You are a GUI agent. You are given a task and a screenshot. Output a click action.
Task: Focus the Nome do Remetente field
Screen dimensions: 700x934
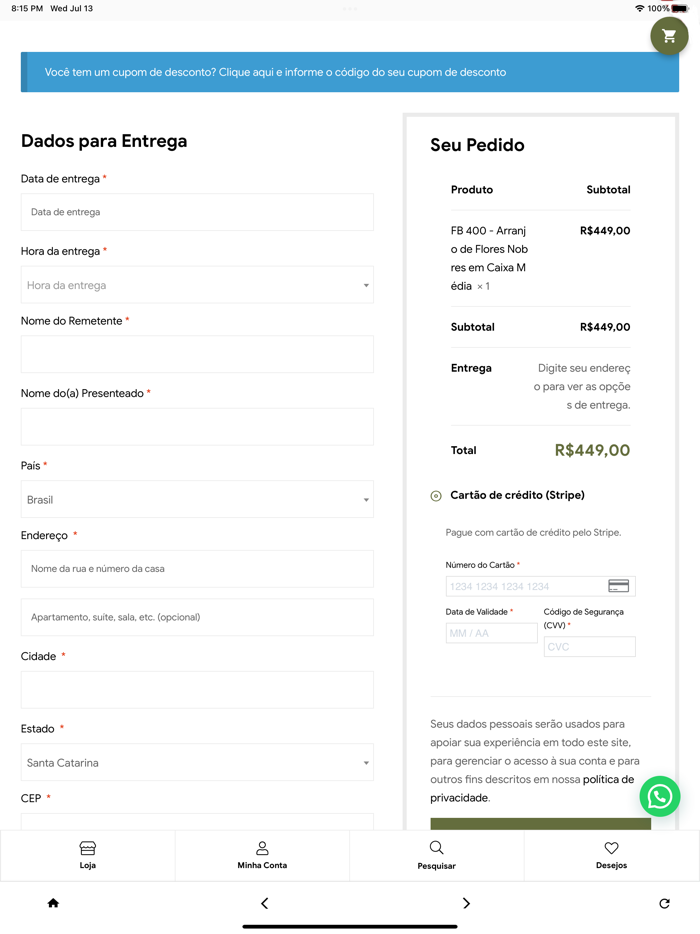coord(197,354)
